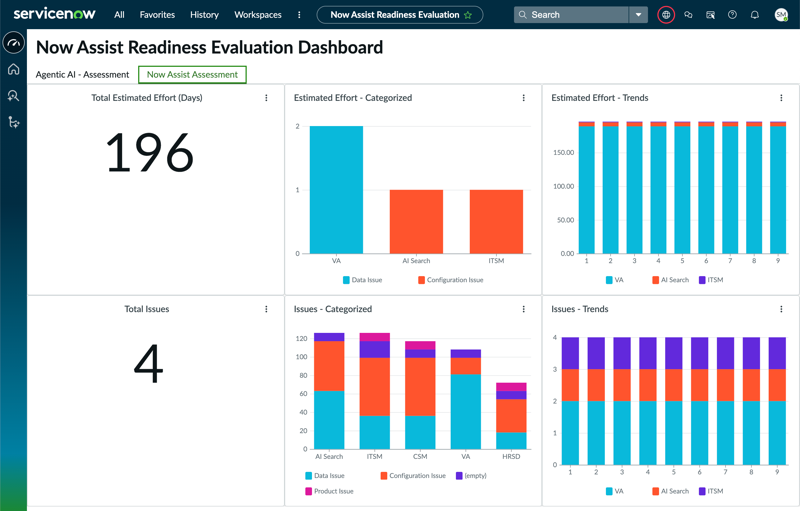This screenshot has width=800, height=511.
Task: Click the VA stacked bar in Issues - Categorized
Action: (x=465, y=399)
